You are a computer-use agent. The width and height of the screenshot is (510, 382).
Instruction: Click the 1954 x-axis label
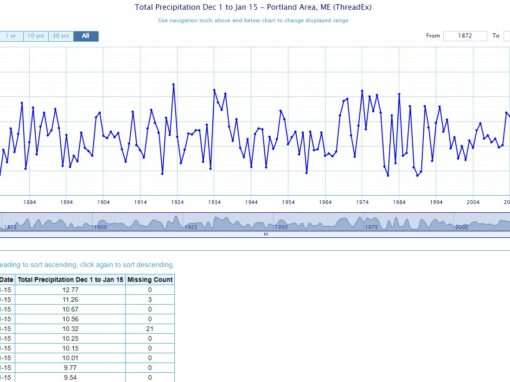[288, 202]
